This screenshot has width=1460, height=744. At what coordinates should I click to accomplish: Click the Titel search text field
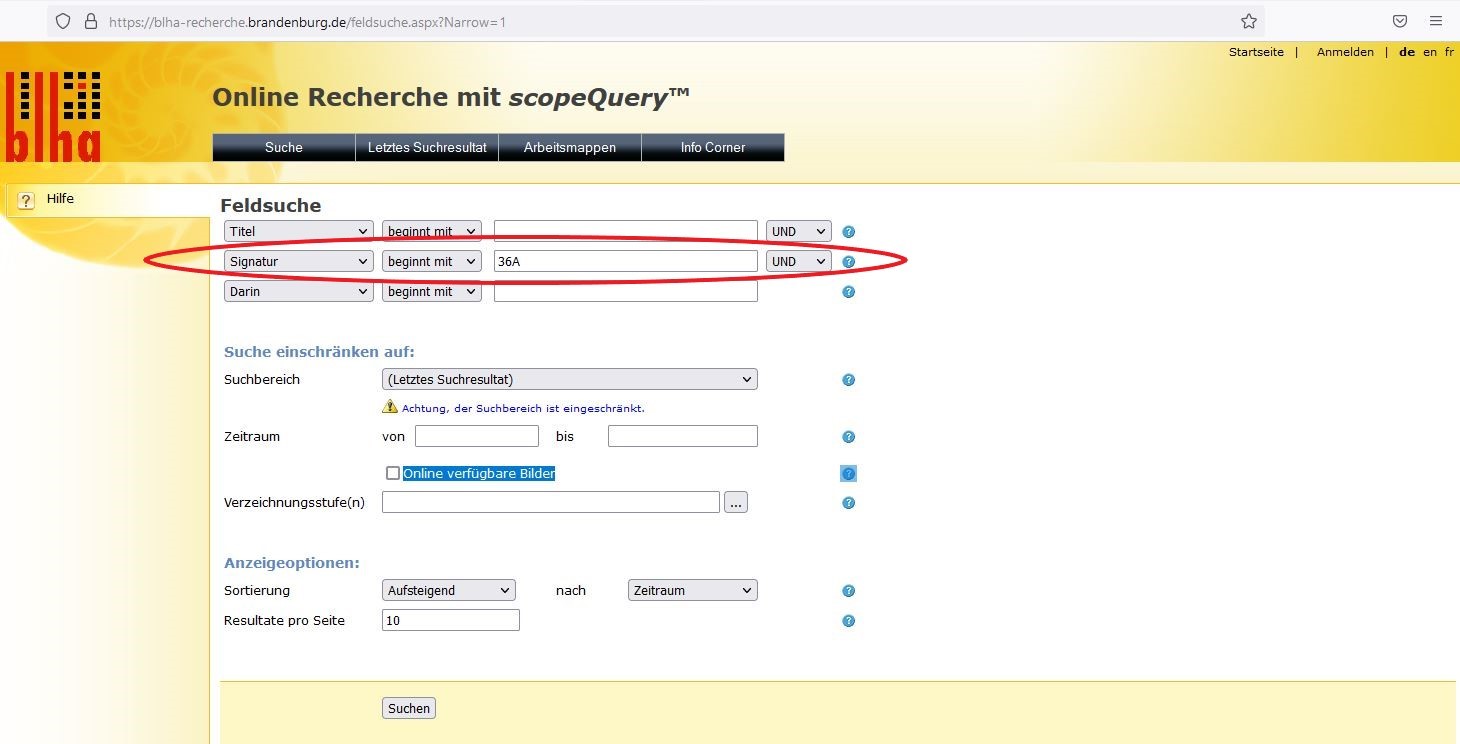pos(626,231)
